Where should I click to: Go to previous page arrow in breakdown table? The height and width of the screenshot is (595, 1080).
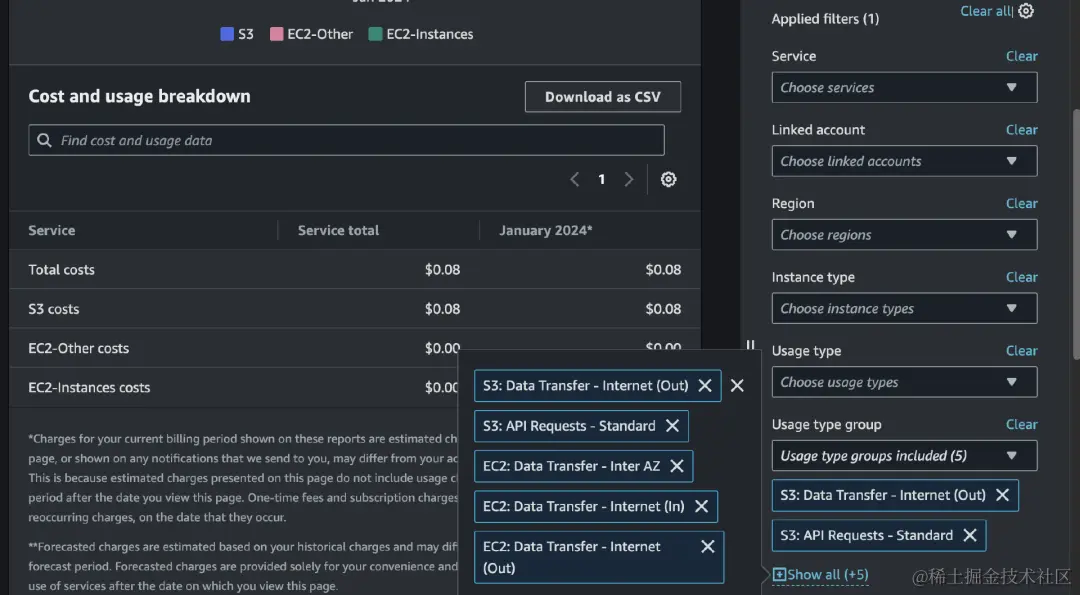pyautogui.click(x=574, y=179)
